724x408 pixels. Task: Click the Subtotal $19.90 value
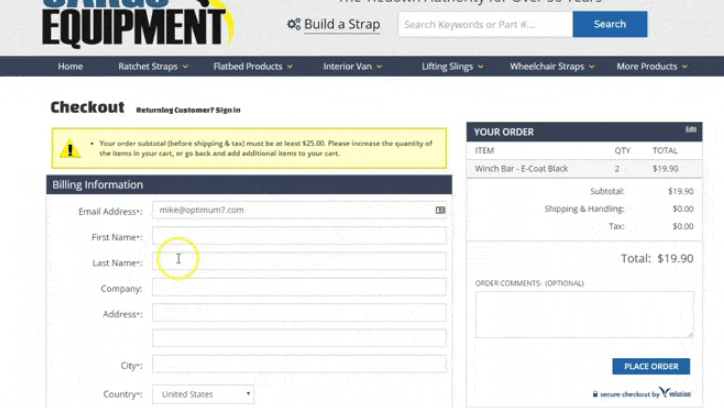pos(681,191)
